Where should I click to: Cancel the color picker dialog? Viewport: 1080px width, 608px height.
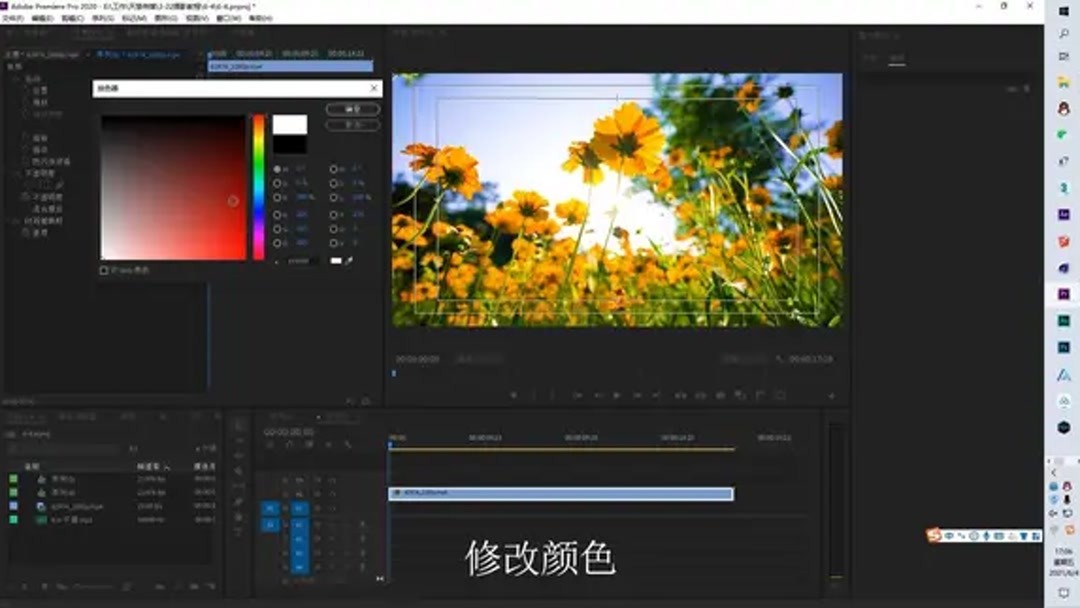pyautogui.click(x=353, y=124)
